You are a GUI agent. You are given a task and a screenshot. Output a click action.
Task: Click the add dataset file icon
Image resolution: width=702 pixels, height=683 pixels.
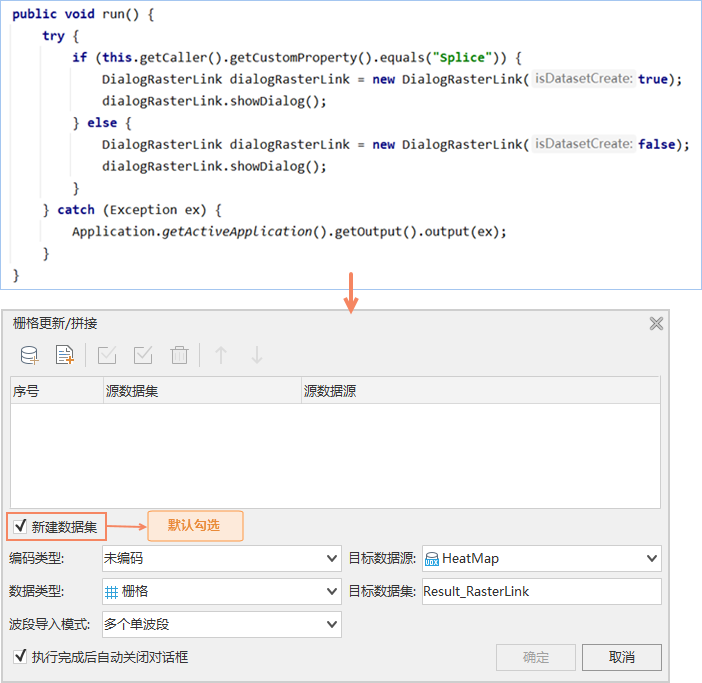(65, 355)
